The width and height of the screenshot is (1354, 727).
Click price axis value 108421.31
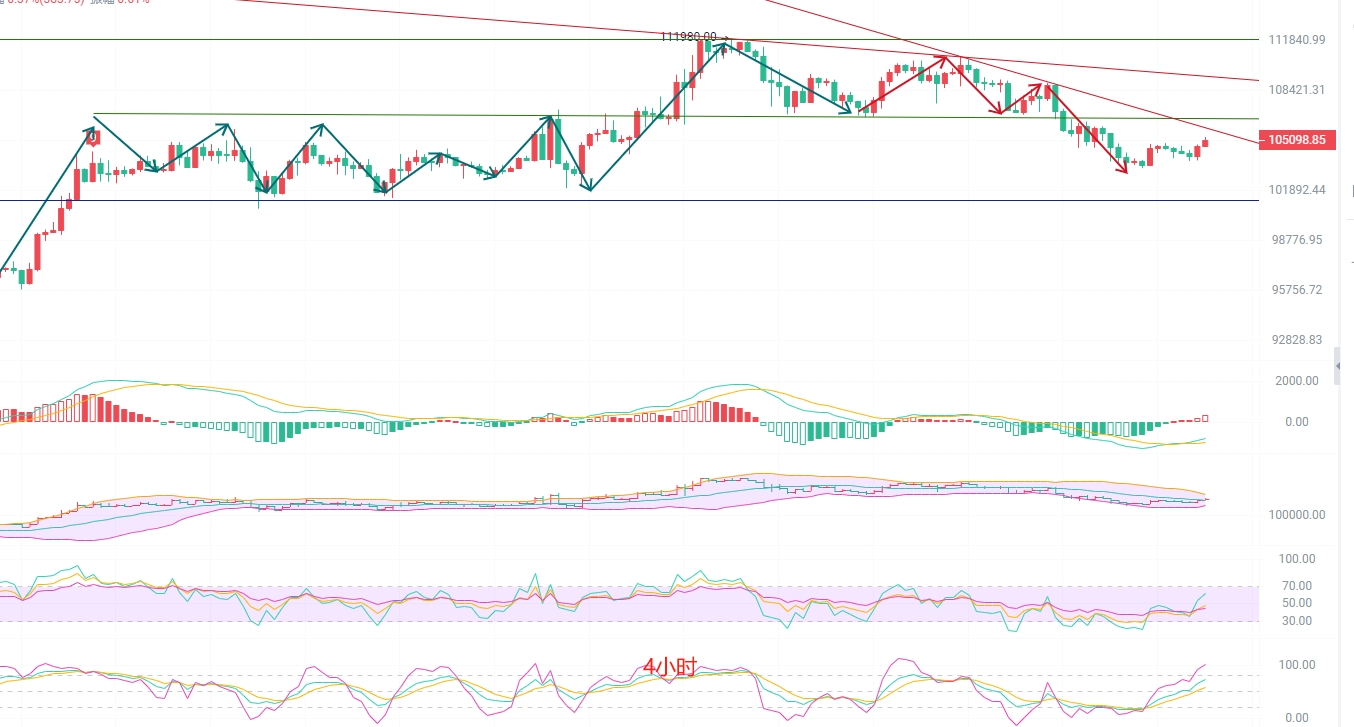[x=1297, y=89]
